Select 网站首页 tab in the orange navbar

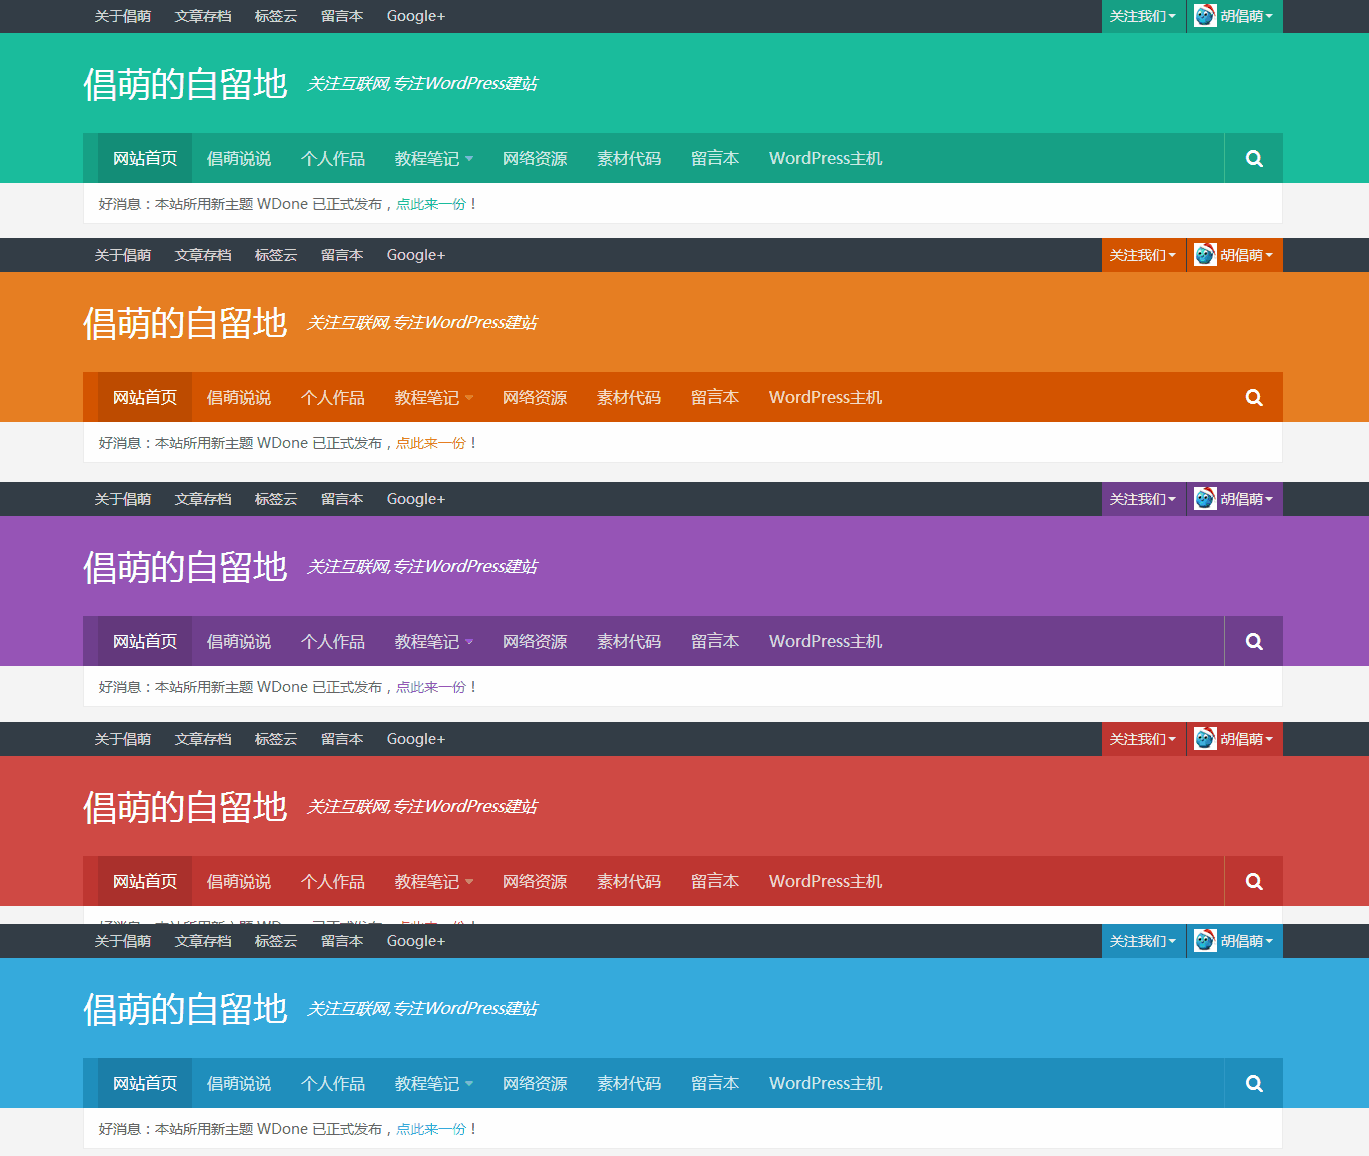pos(145,398)
